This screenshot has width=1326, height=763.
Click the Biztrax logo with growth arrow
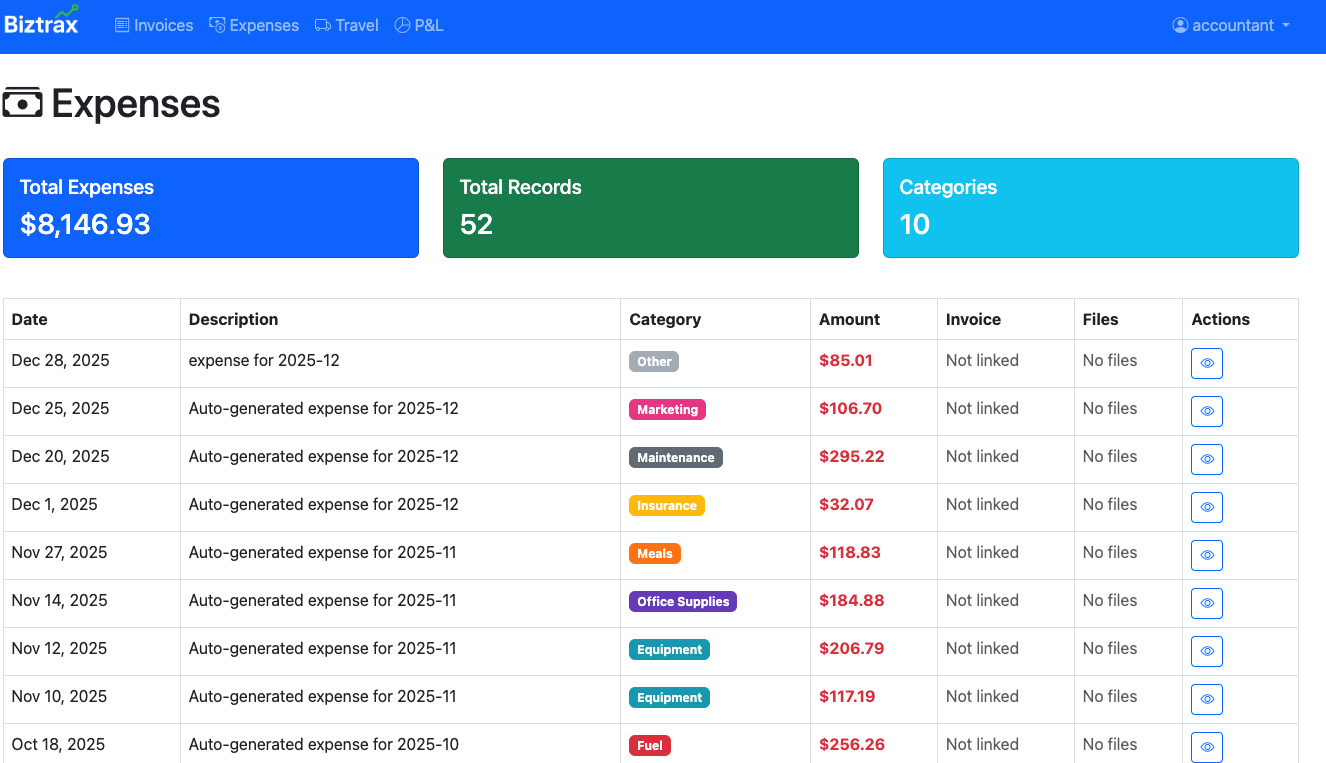coord(43,21)
